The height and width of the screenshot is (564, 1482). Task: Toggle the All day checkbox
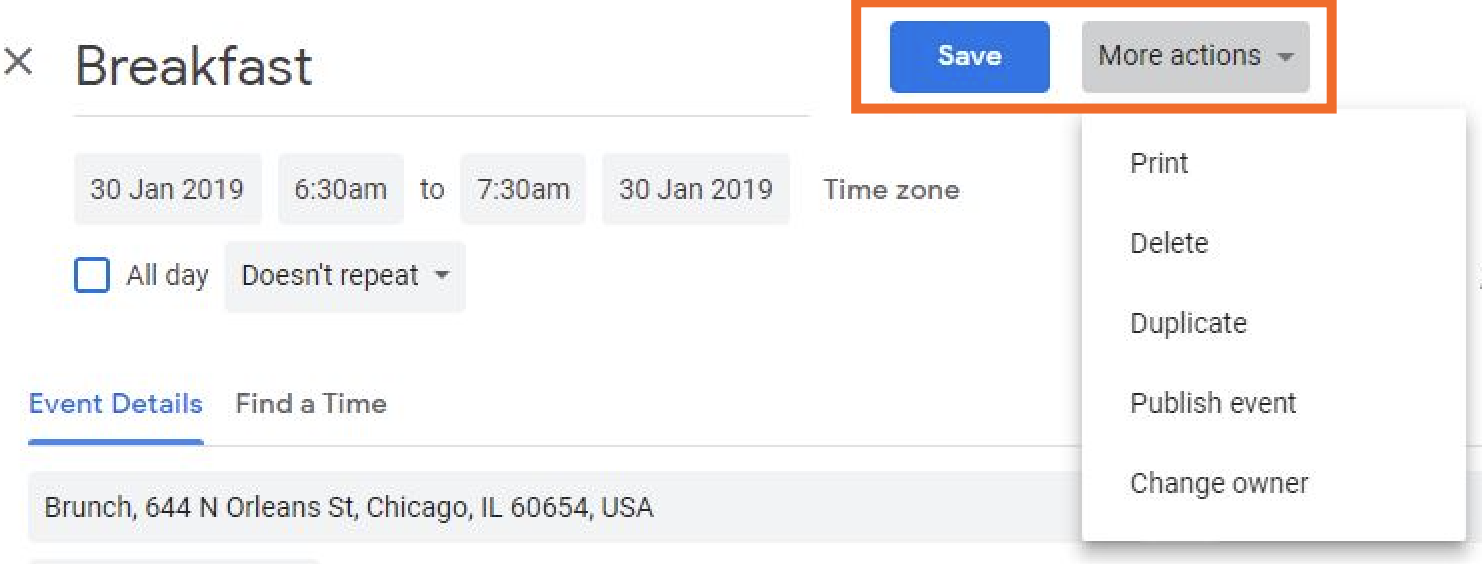[92, 275]
